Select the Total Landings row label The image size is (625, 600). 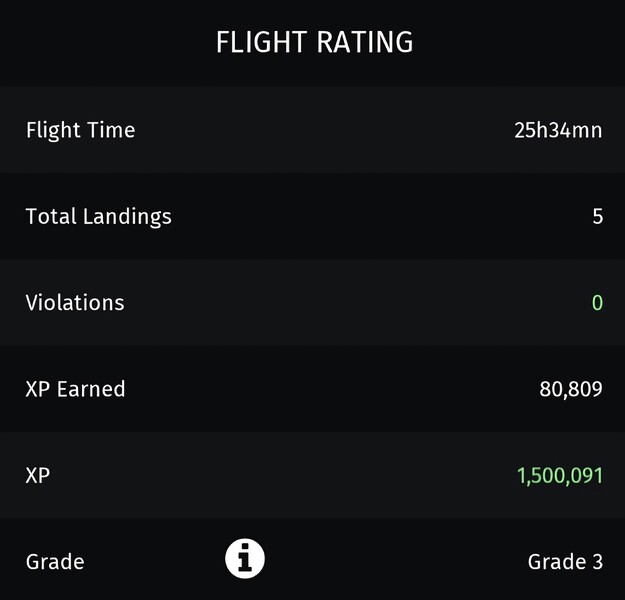click(x=98, y=217)
